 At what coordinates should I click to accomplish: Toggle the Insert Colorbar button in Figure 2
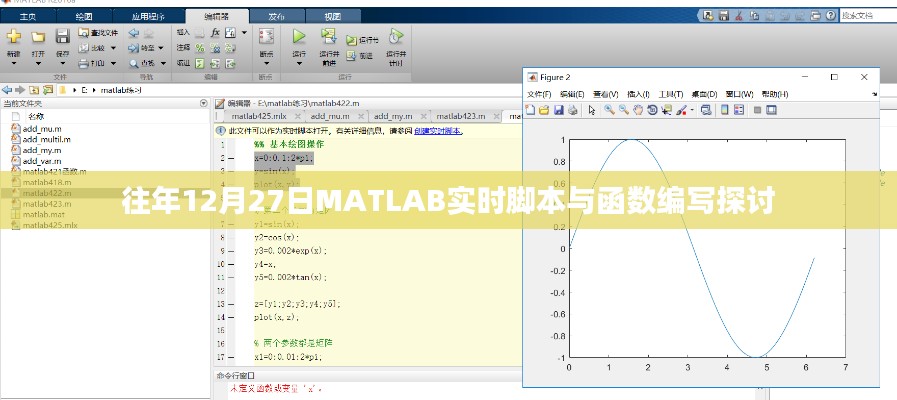pos(724,110)
